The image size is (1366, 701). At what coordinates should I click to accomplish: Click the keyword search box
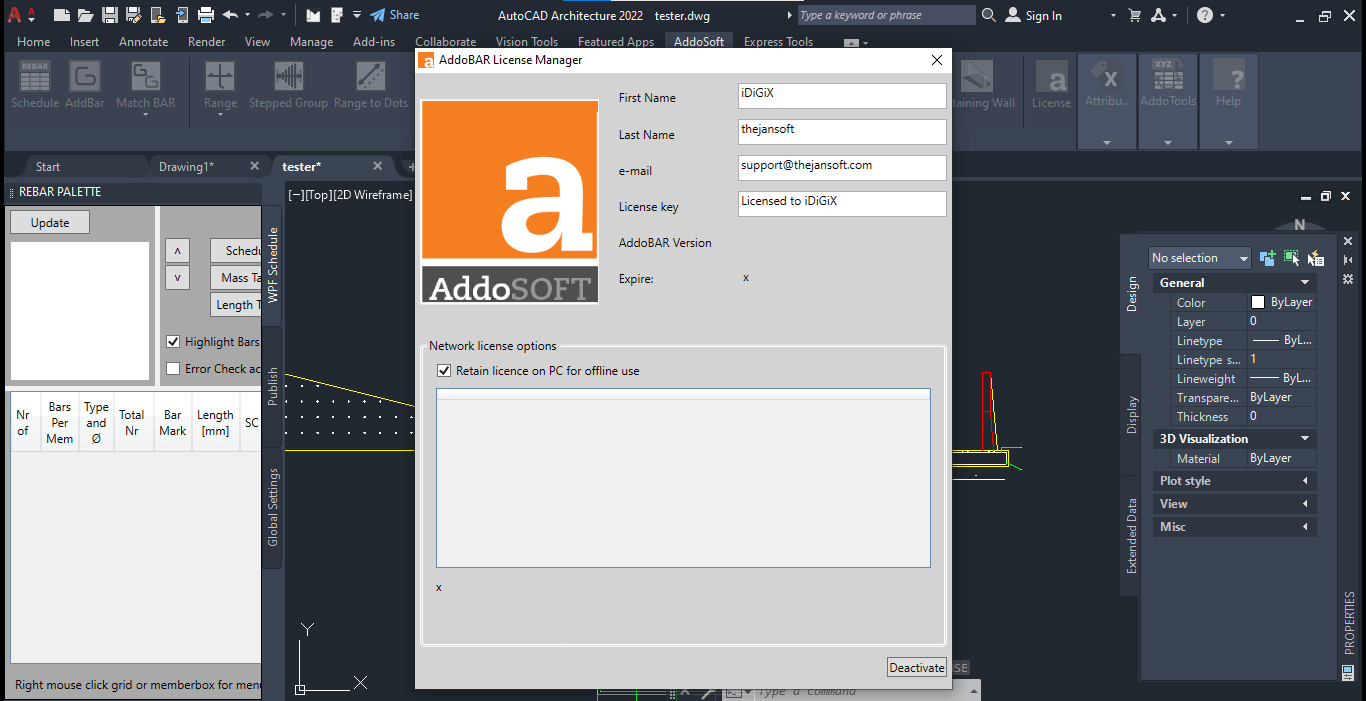(886, 15)
